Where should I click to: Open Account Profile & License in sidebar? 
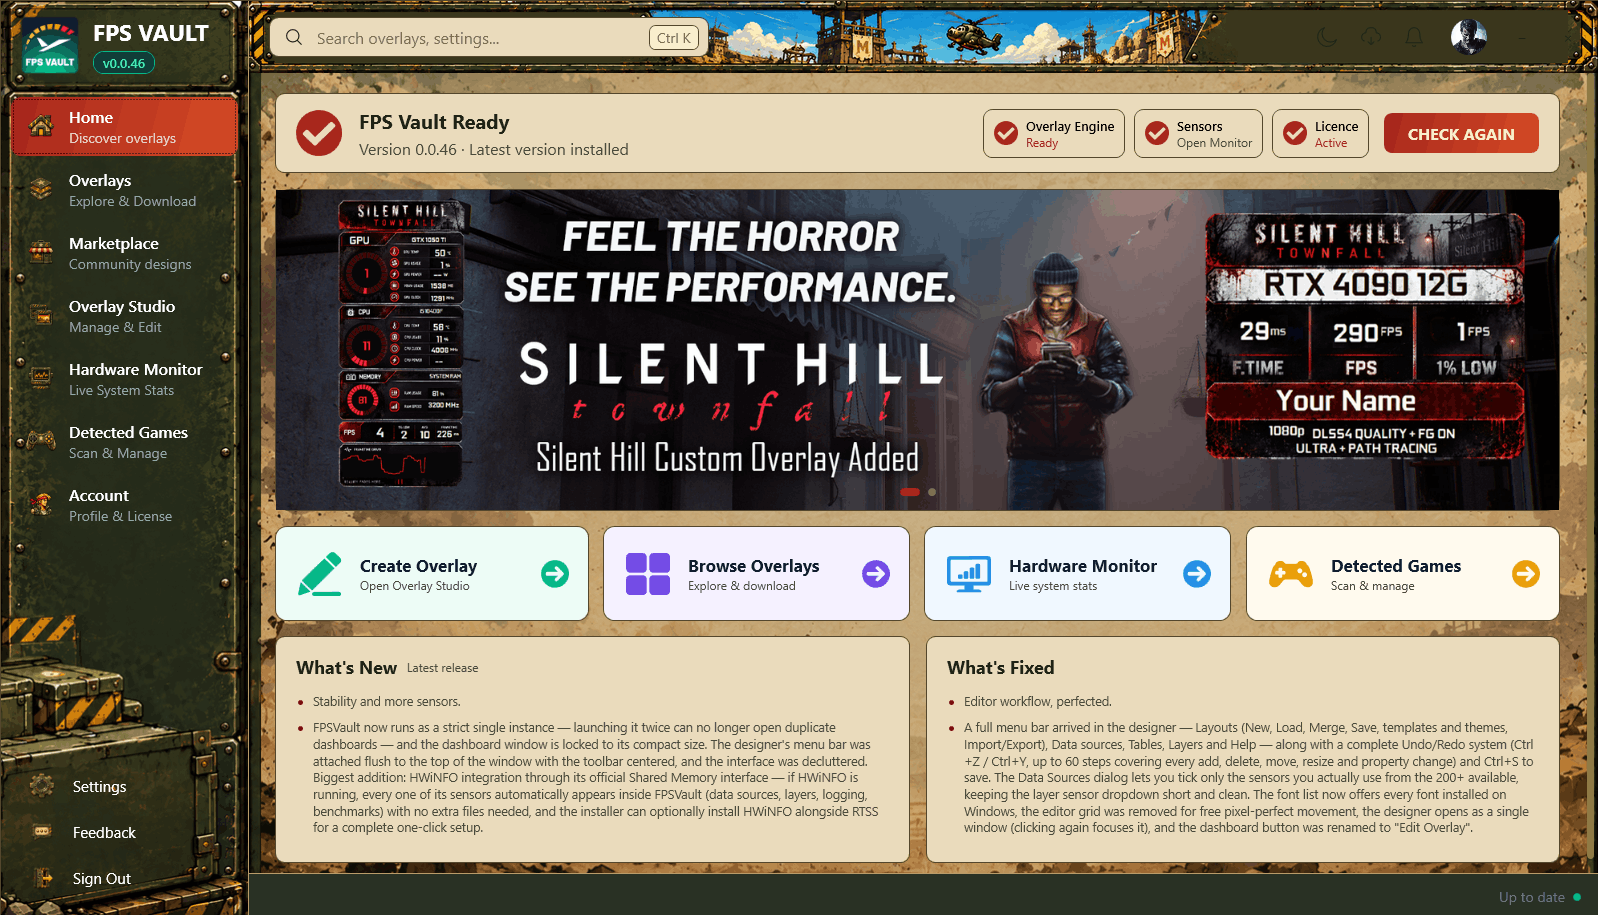[124, 505]
